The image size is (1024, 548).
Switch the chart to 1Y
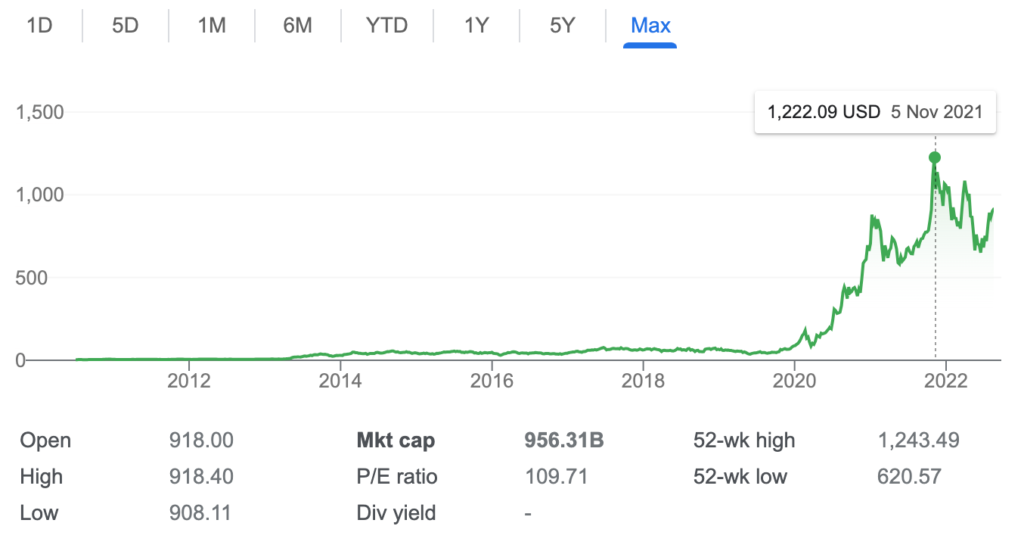(x=477, y=25)
